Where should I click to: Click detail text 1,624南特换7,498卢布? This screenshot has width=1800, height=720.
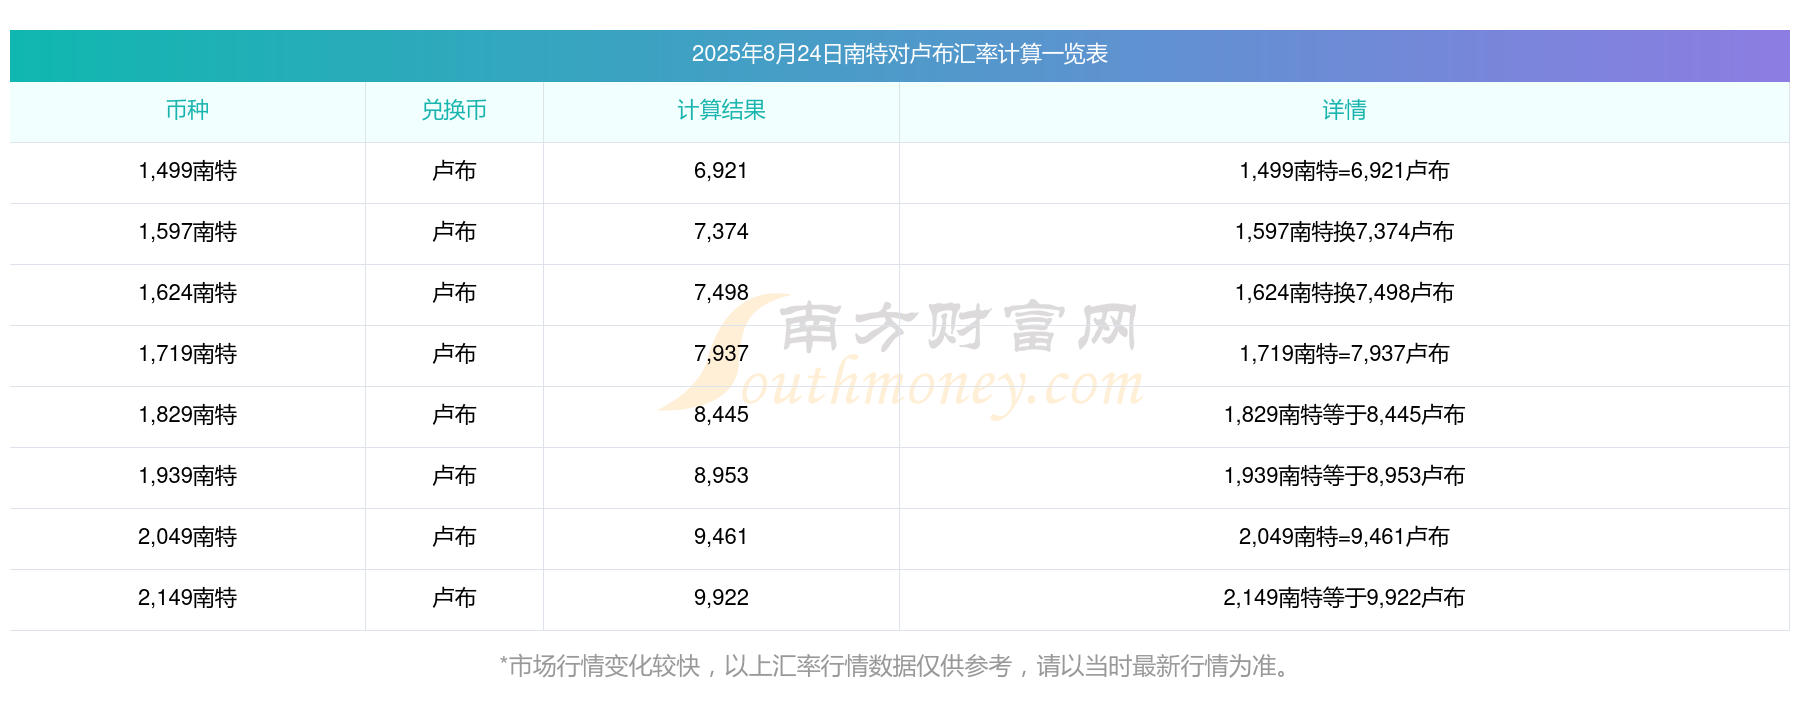coord(1344,293)
